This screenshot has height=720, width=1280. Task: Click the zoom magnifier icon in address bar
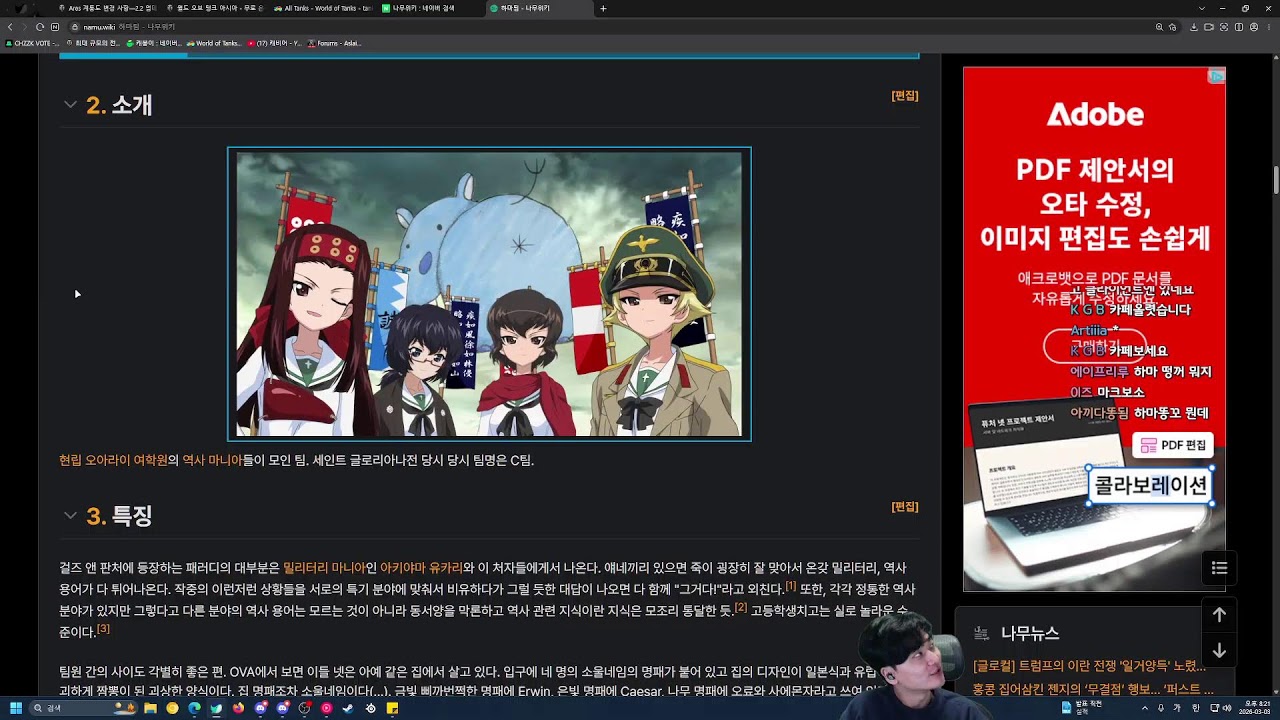tap(1159, 27)
